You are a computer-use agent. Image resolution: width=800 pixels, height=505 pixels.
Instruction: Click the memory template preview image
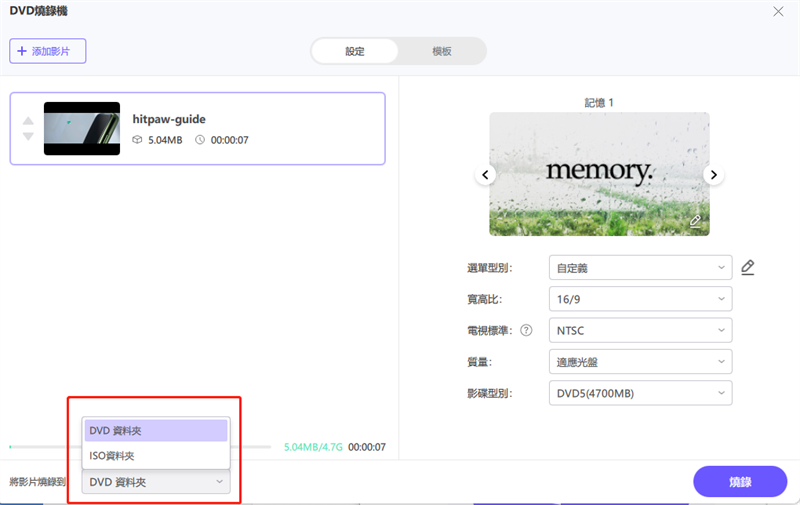pos(599,174)
